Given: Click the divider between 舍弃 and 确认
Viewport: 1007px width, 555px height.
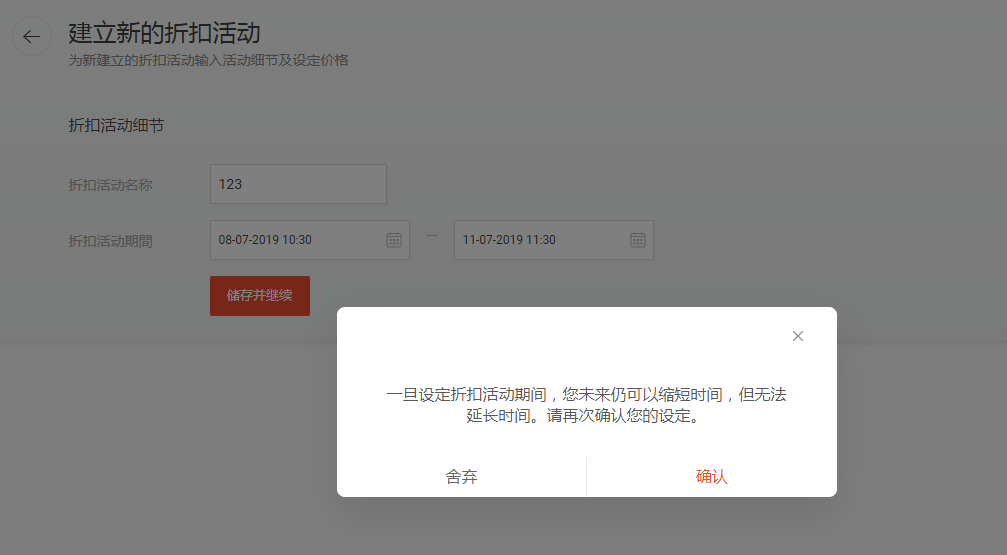Looking at the screenshot, I should click(x=586, y=477).
